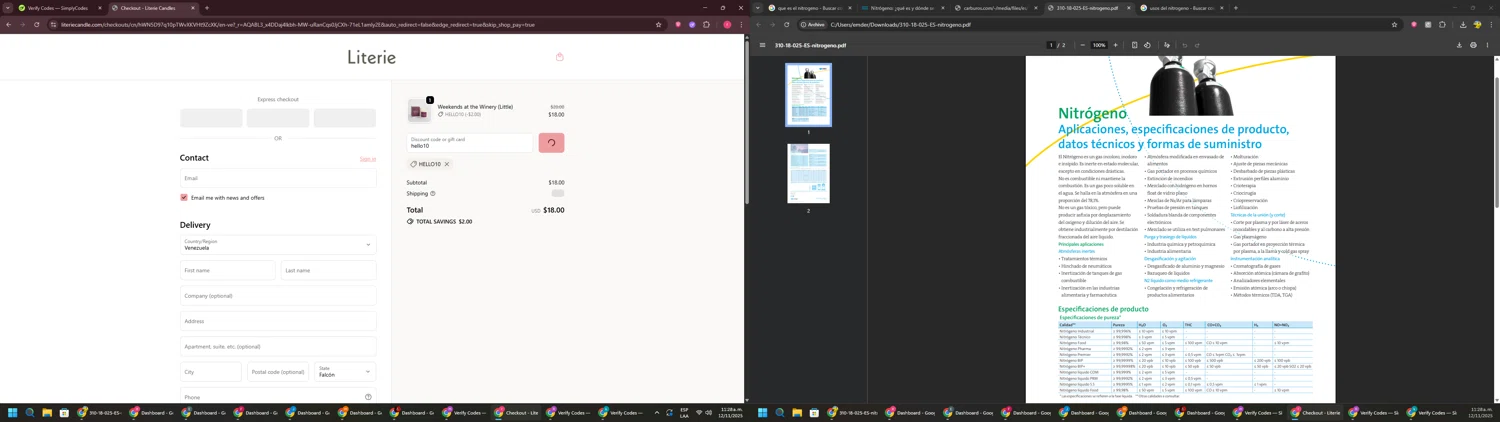The height and width of the screenshot is (422, 1500).
Task: Open the State dropdown showing Falcón
Action: (345, 372)
